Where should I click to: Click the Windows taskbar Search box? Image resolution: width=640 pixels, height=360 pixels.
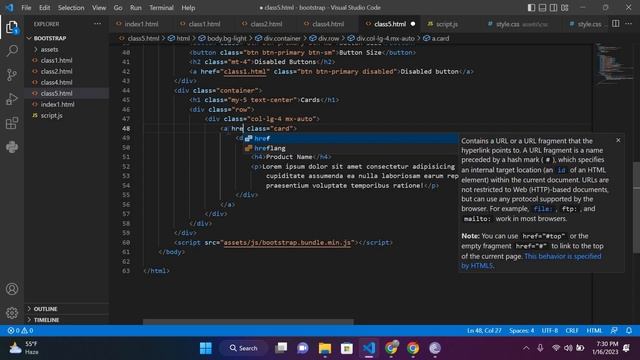243,348
